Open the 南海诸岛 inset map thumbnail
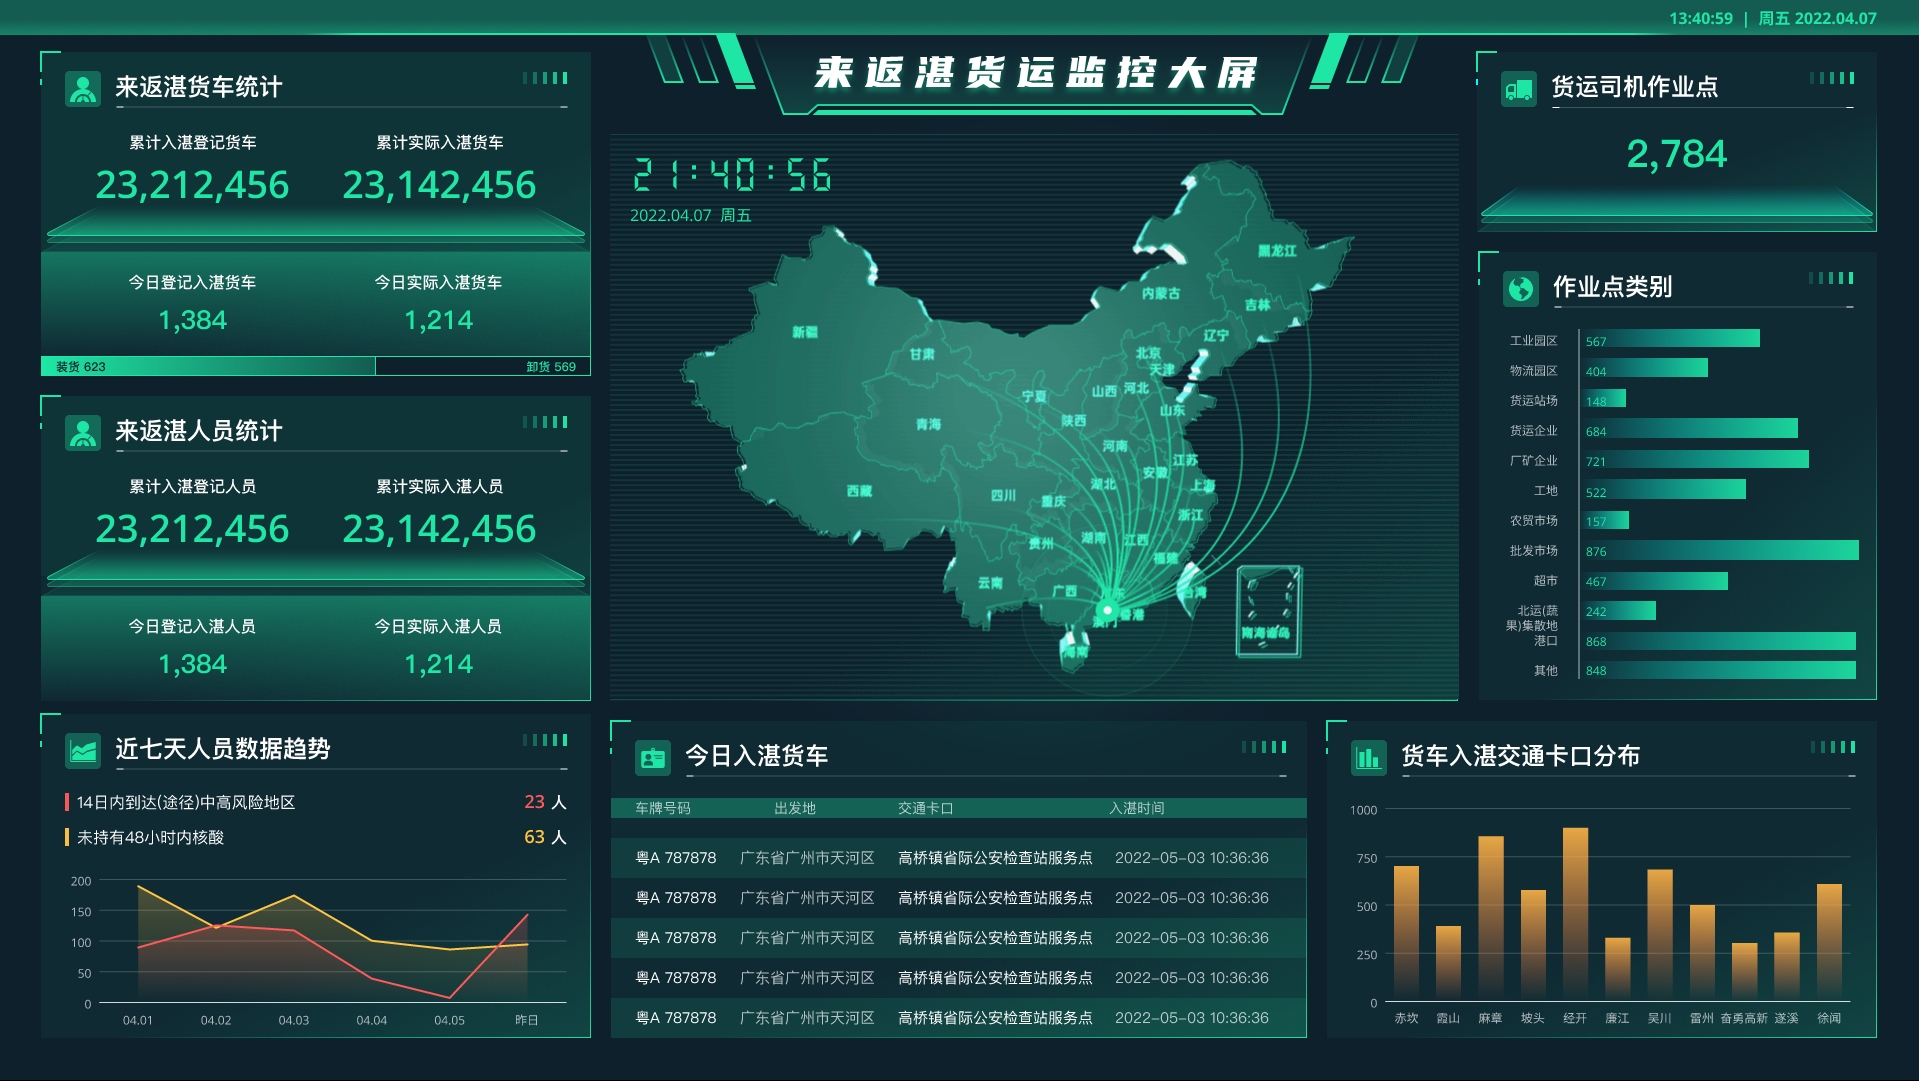The image size is (1919, 1081). tap(1268, 611)
